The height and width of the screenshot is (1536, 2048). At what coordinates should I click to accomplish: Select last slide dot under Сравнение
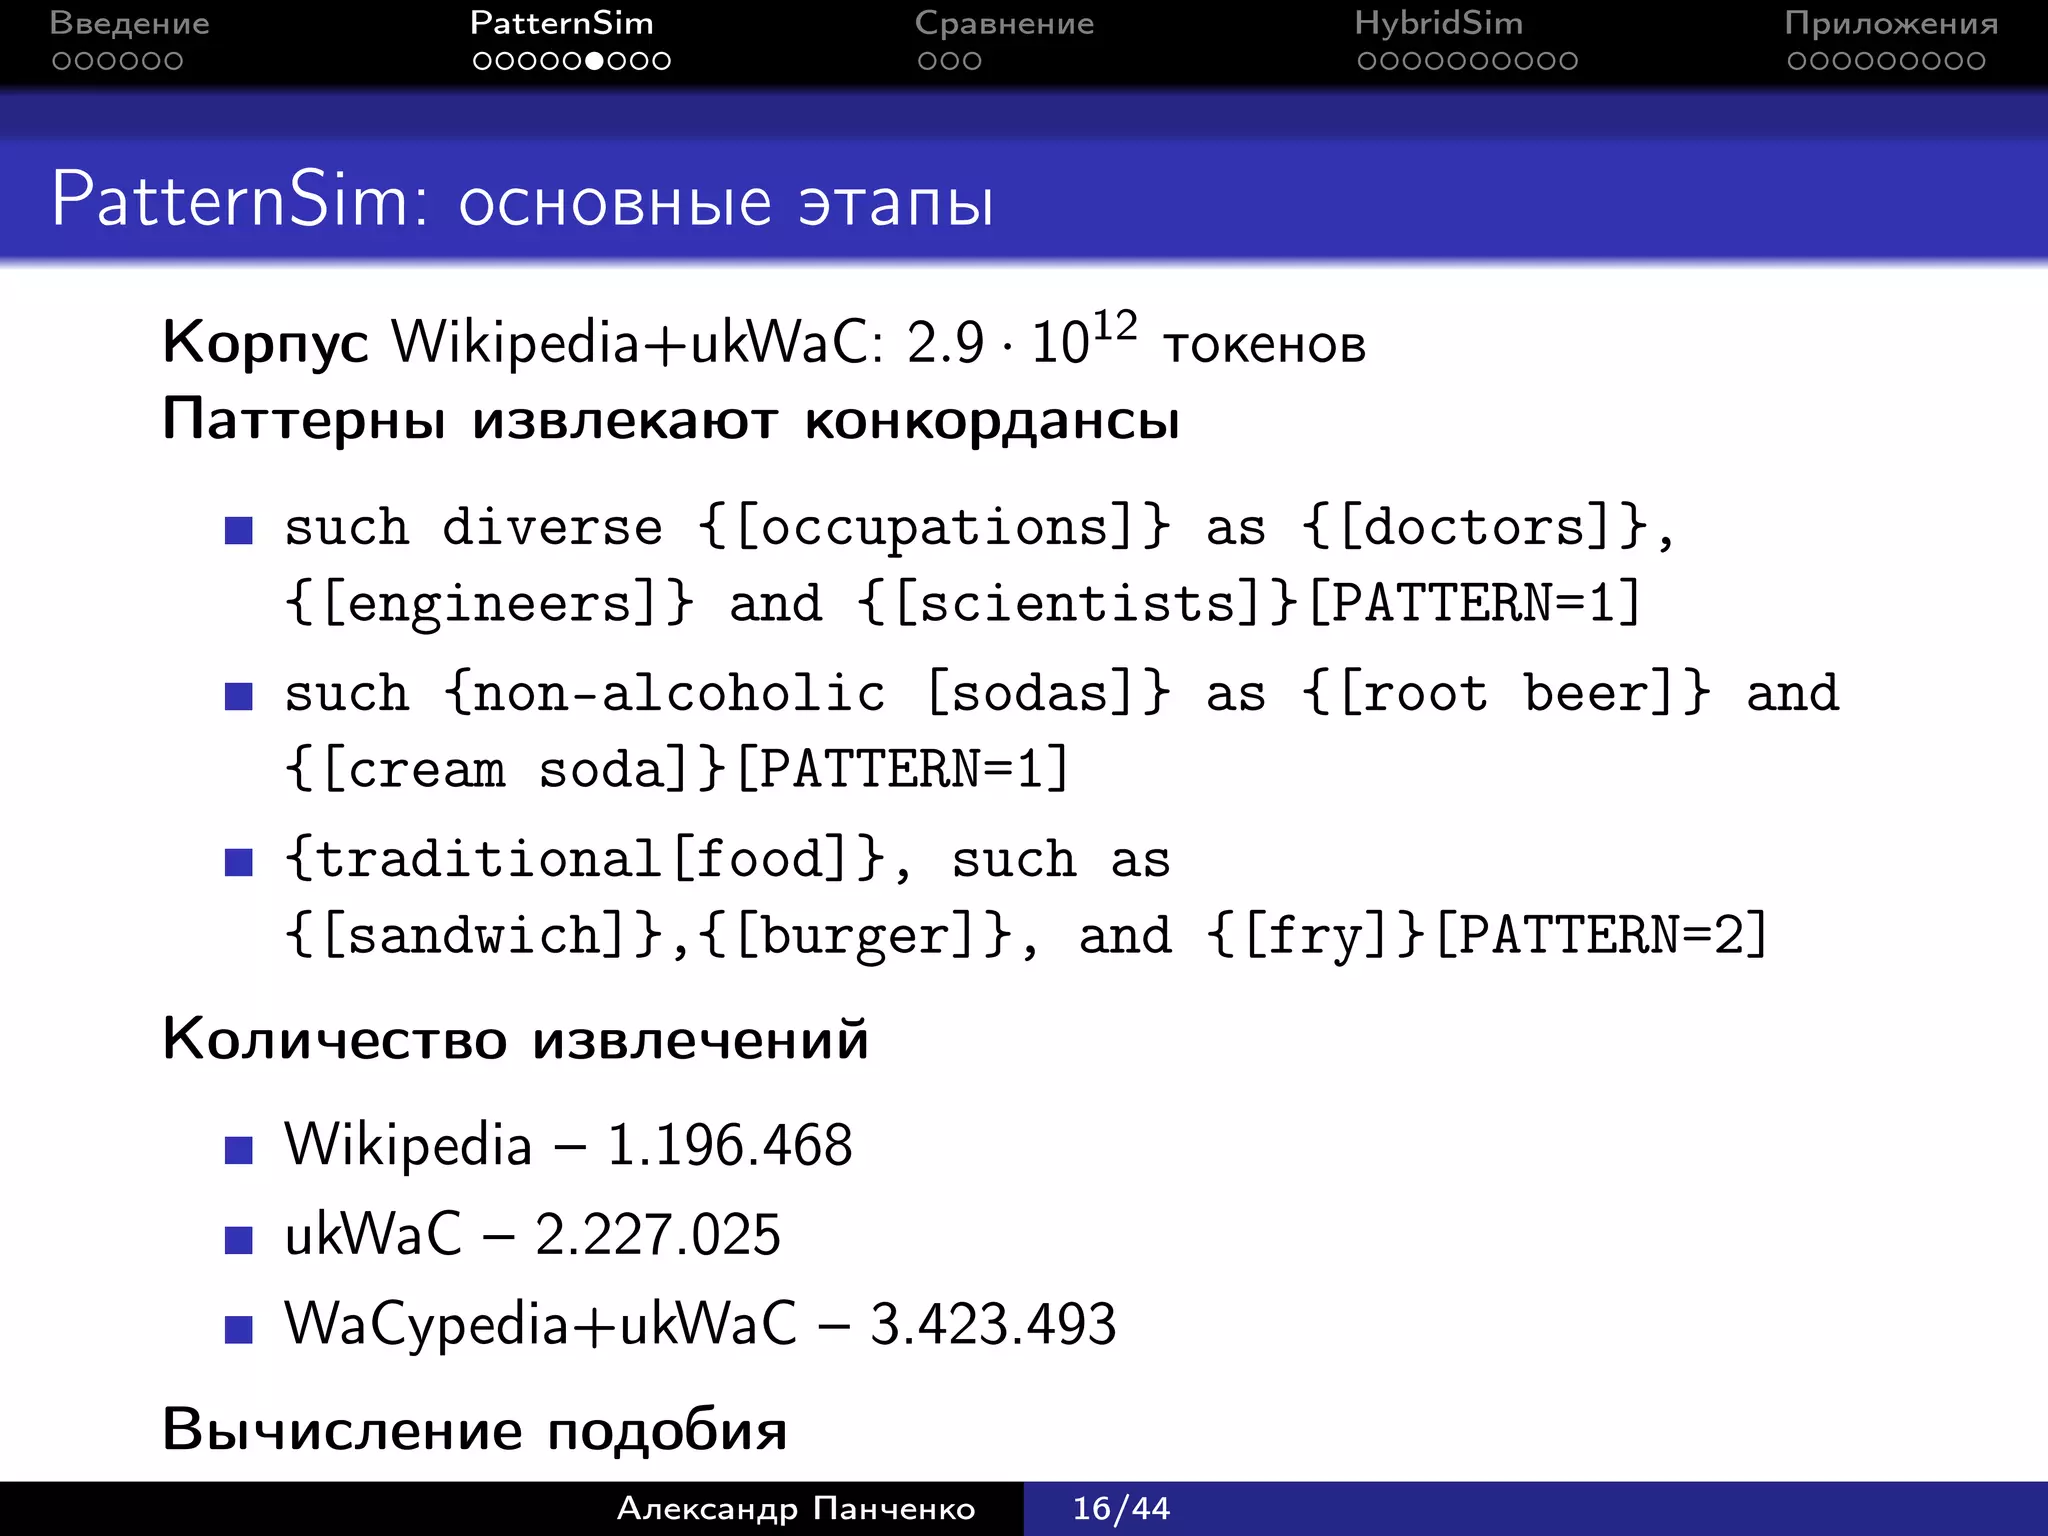972,61
